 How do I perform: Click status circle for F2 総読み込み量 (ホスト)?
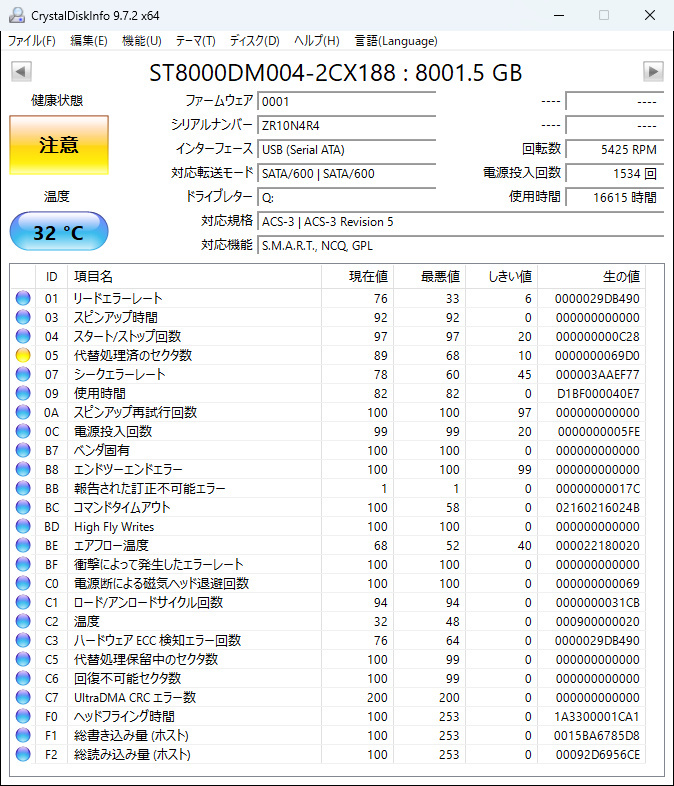coord(23,754)
